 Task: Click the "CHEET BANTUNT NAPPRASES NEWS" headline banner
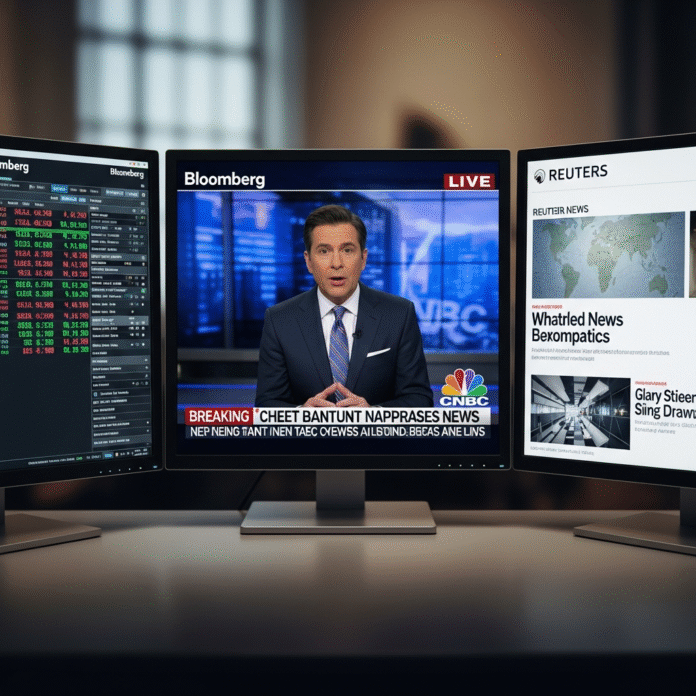pos(372,415)
